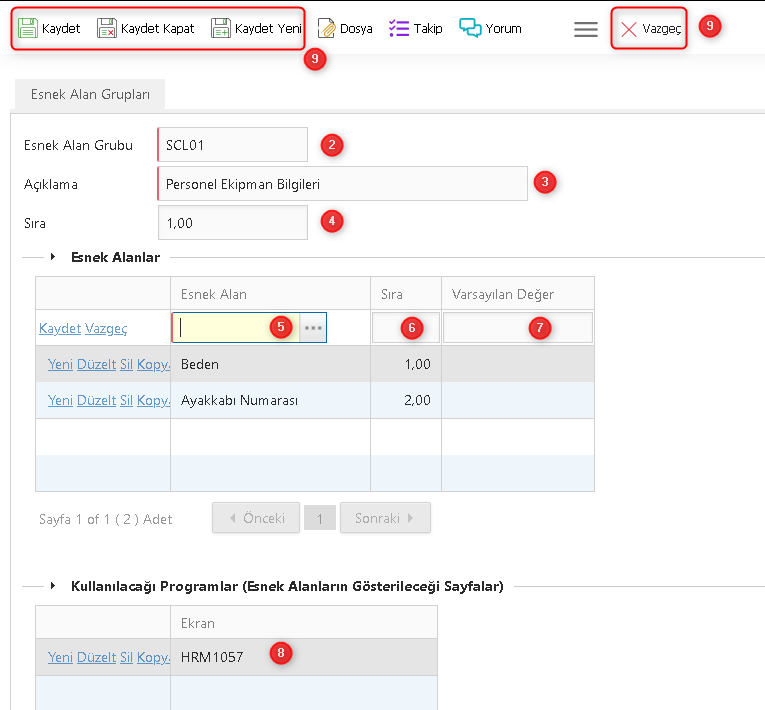Collapse the Esnek Alanlar section
This screenshot has width=765, height=710.
(x=52, y=257)
